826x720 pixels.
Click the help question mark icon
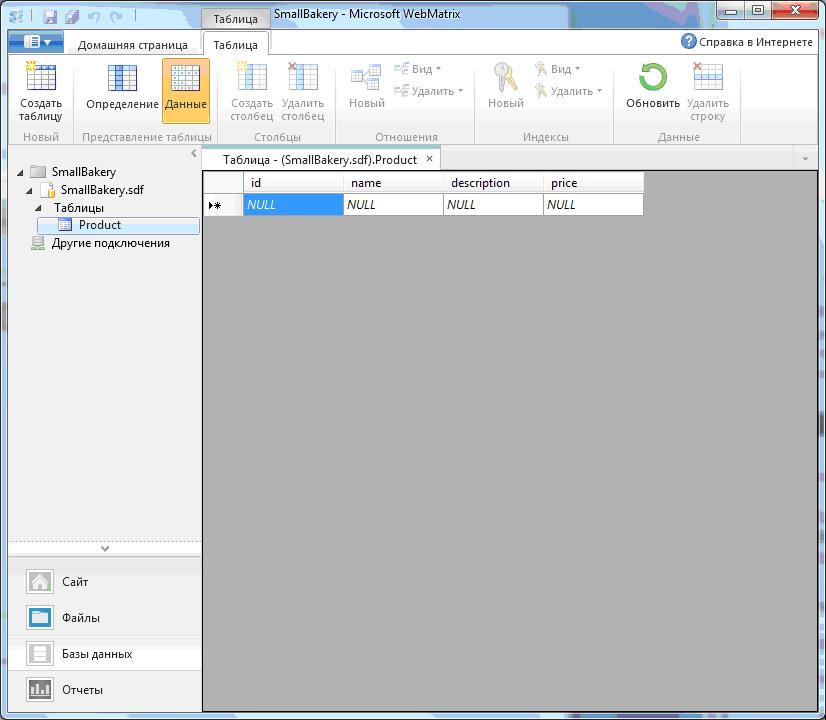(x=689, y=41)
